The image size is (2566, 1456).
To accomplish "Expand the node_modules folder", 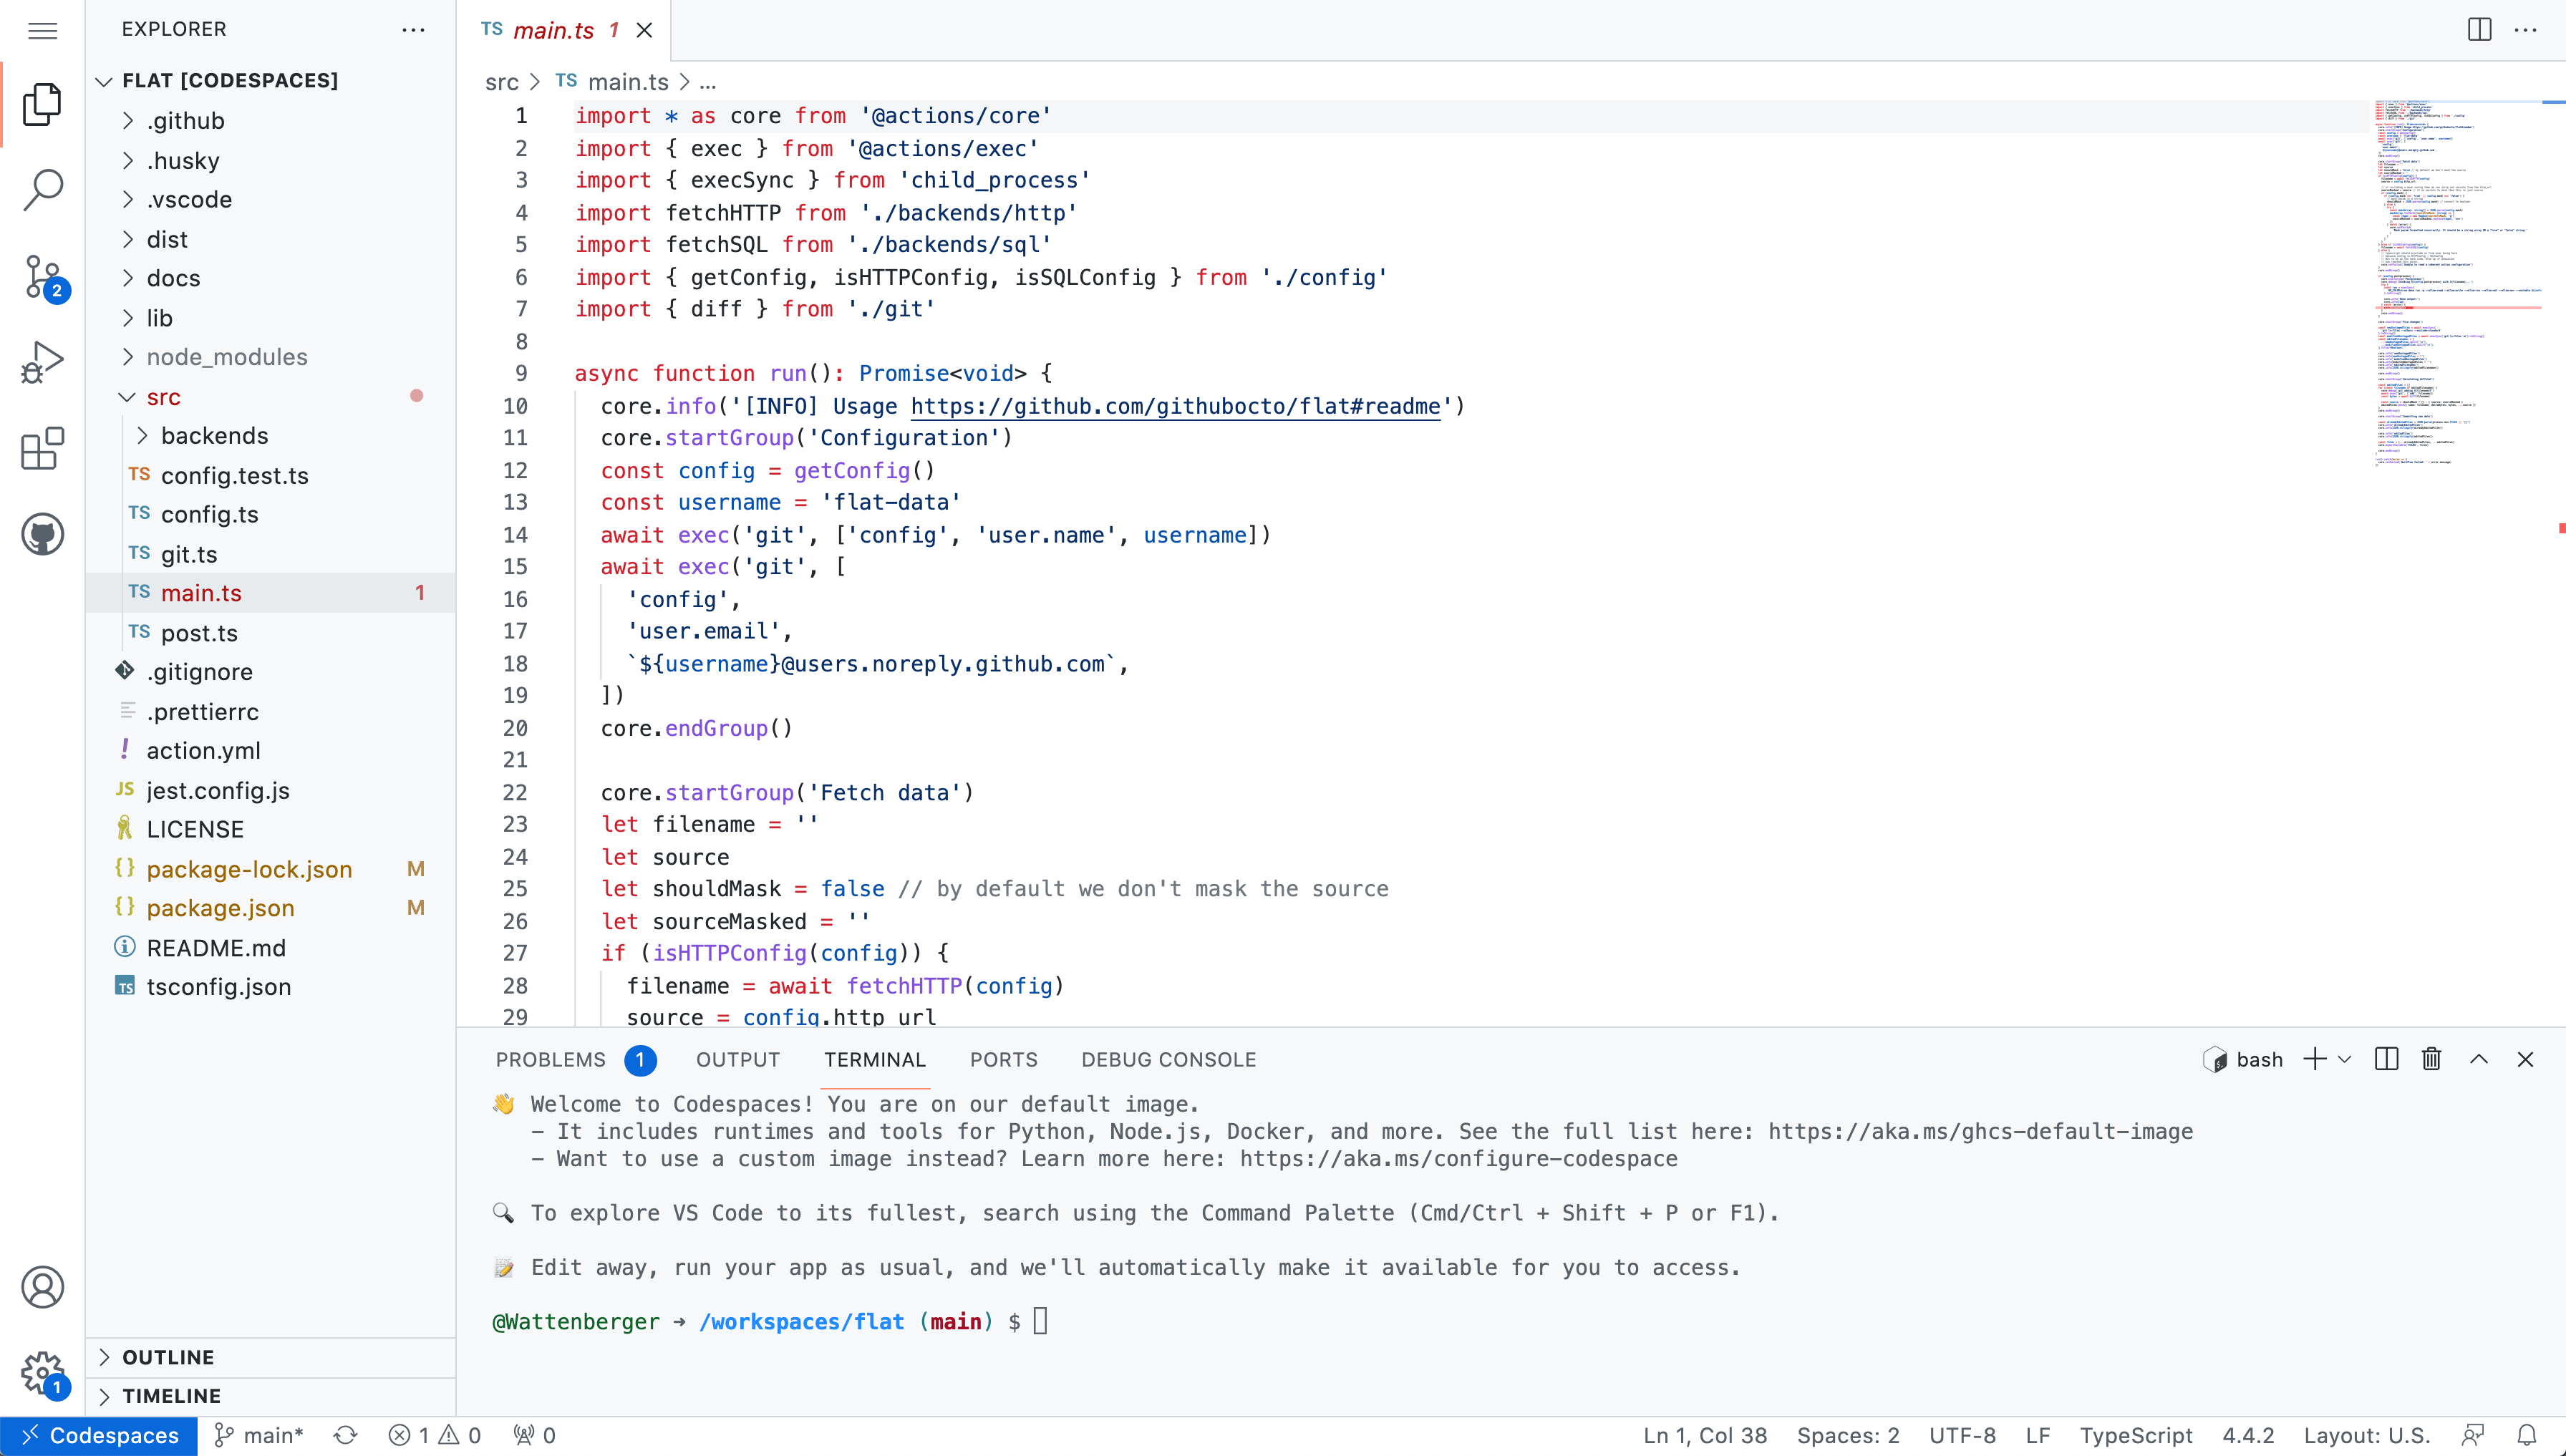I will (227, 357).
